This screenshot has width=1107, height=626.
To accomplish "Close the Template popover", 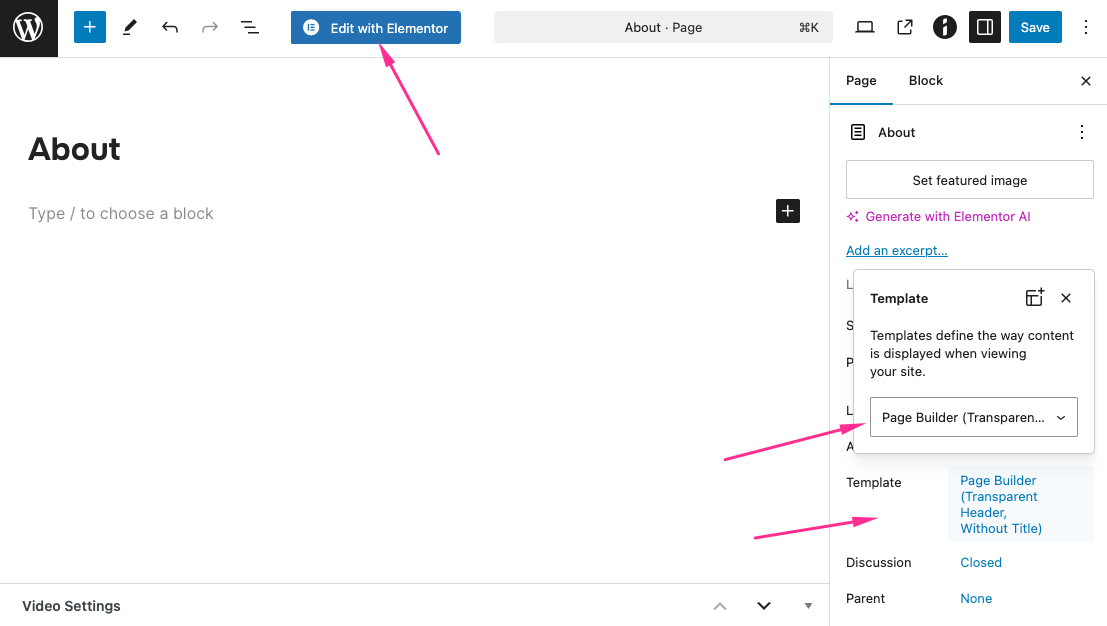I will pyautogui.click(x=1066, y=298).
